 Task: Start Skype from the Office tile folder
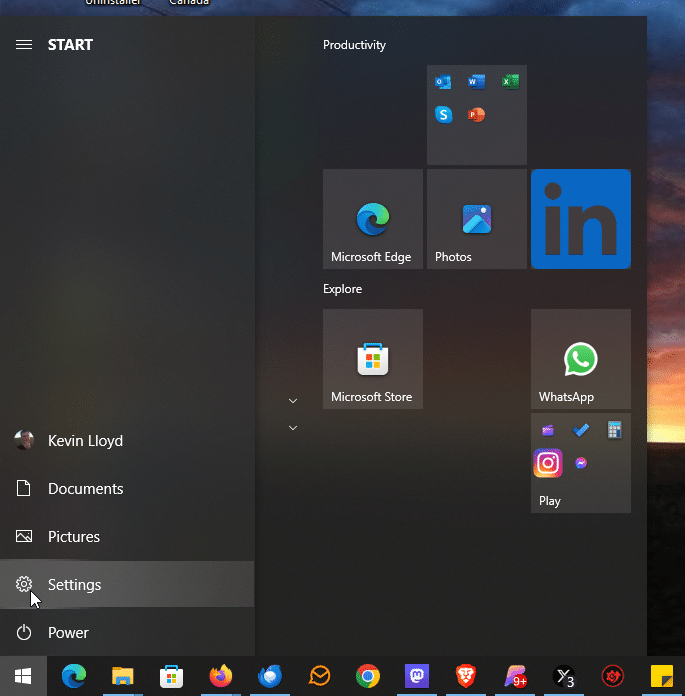[443, 115]
